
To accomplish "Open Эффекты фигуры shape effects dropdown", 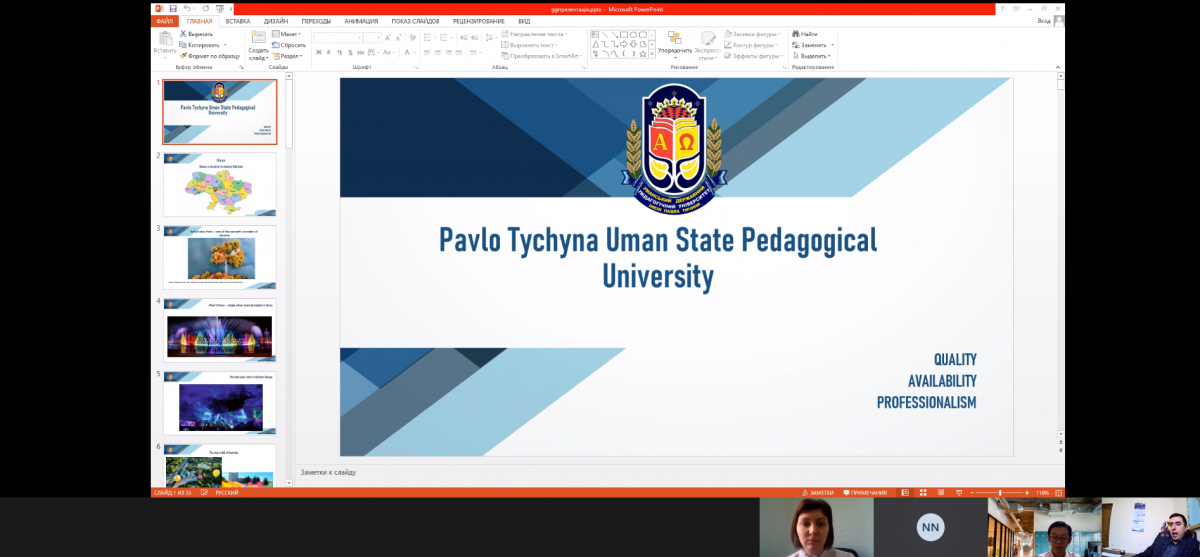I will tap(754, 56).
